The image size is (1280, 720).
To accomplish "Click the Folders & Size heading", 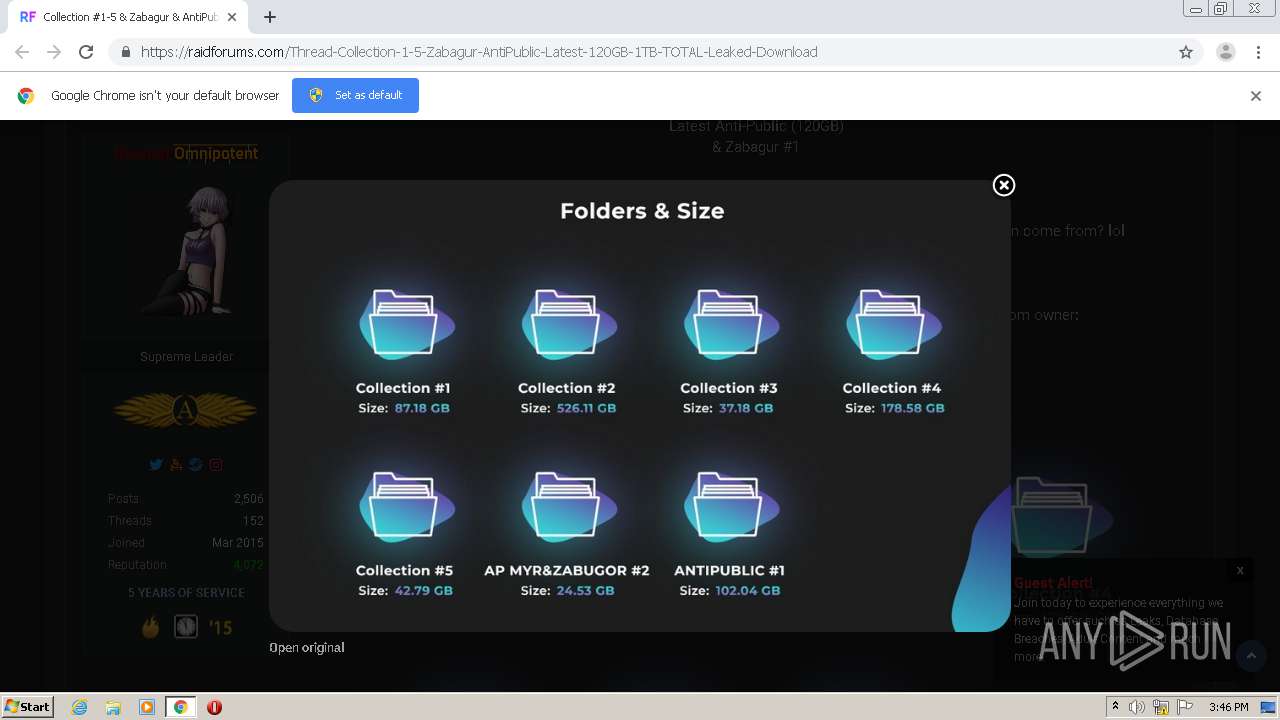I will pyautogui.click(x=642, y=211).
